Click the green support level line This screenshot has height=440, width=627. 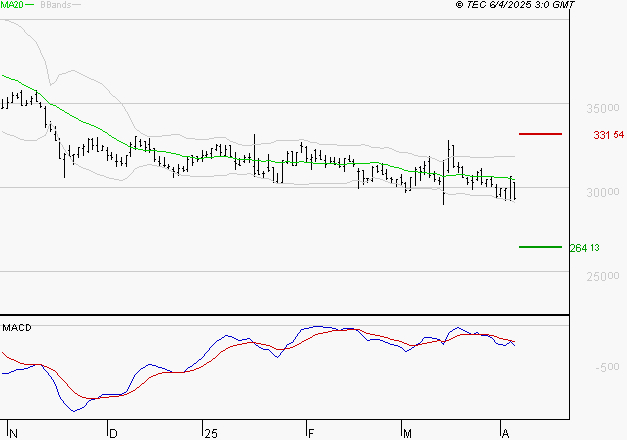coord(540,247)
